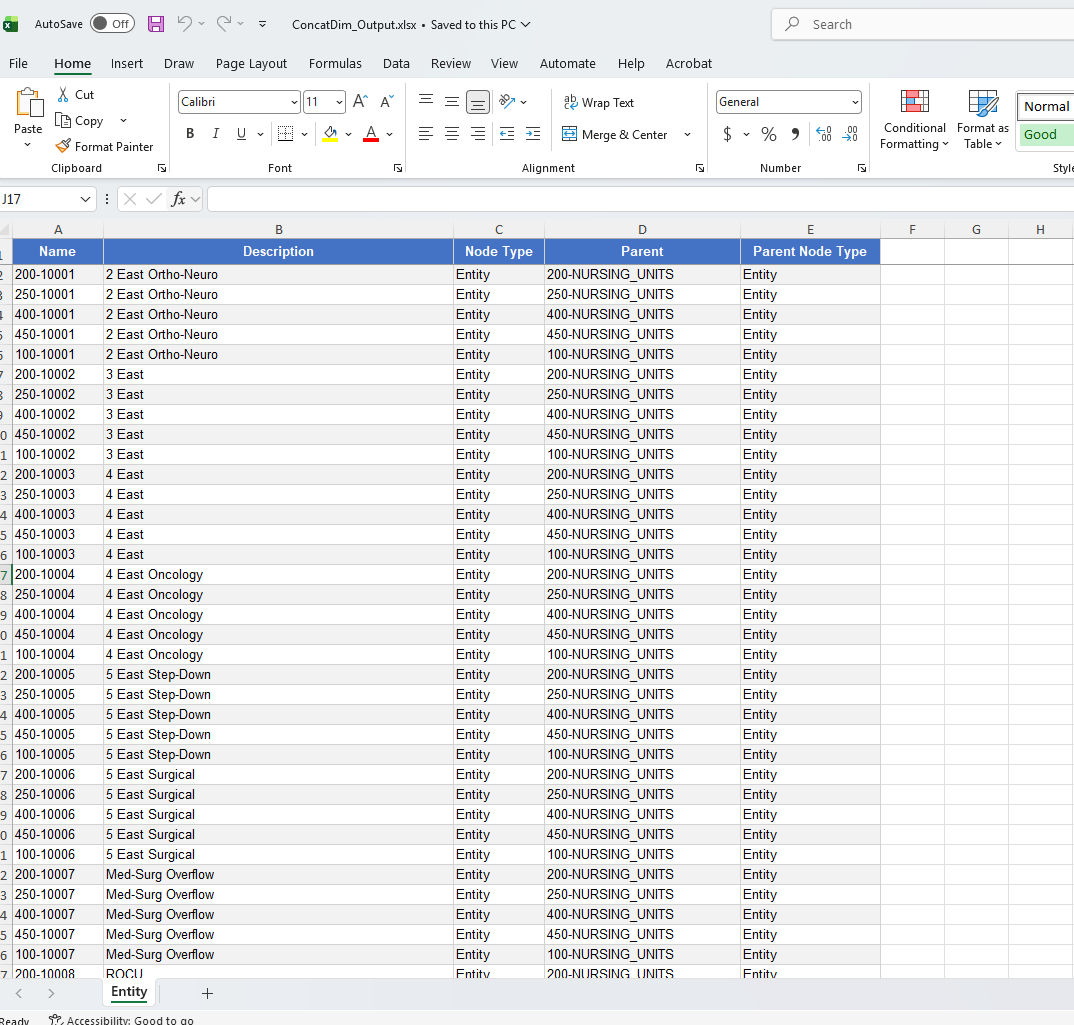Expand the Name Box dropdown arrow

coord(85,199)
